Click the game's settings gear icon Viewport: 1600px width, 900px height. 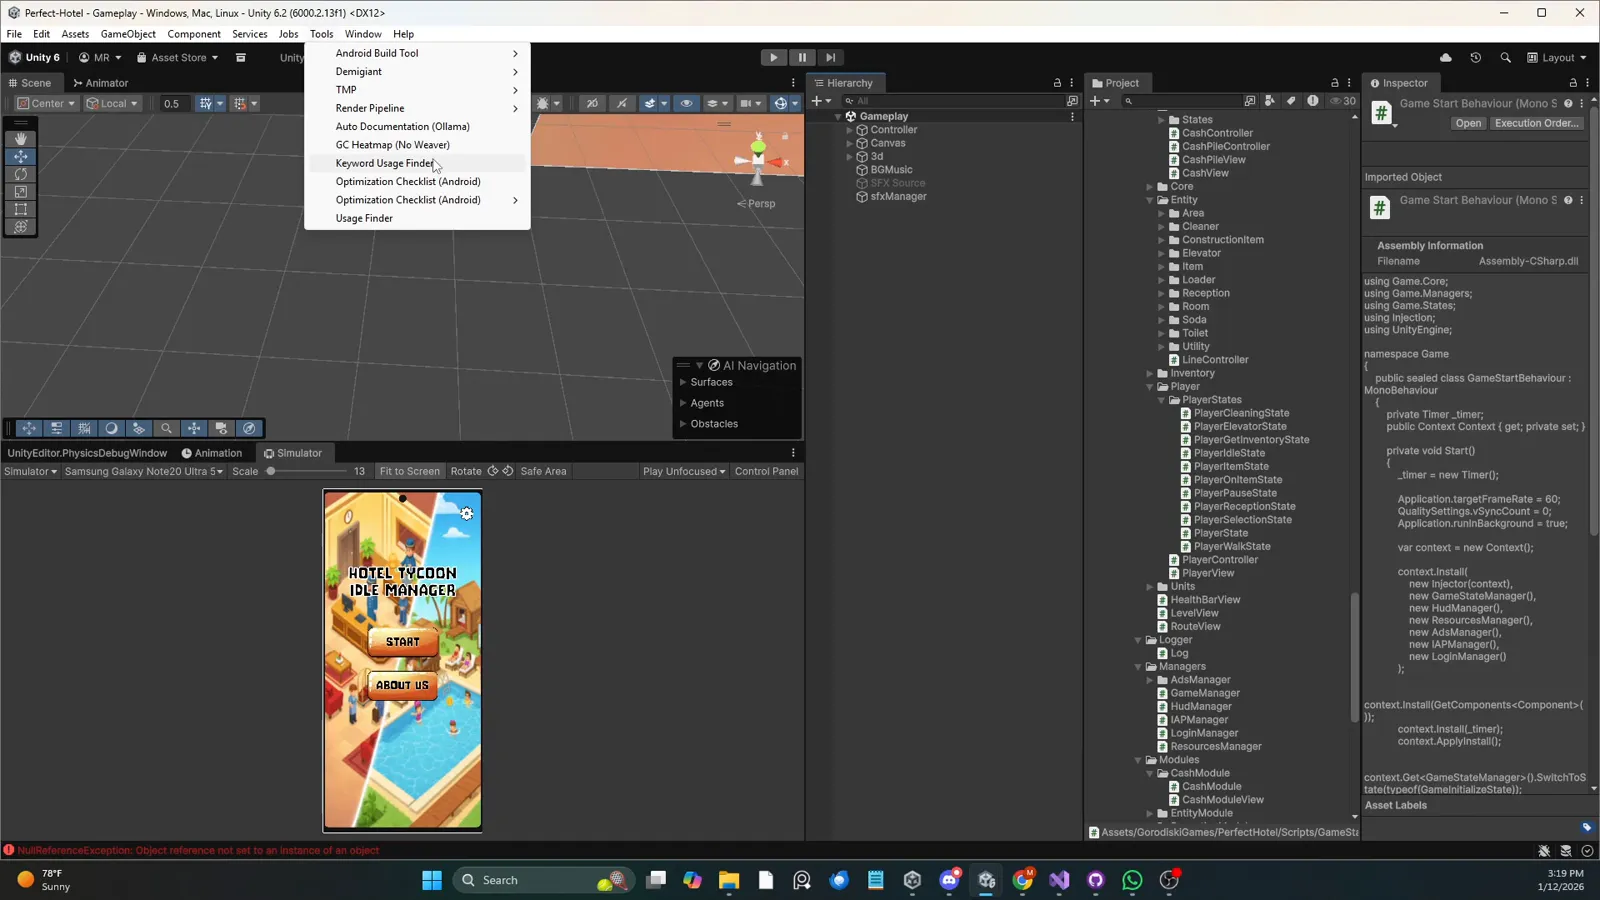tap(466, 514)
